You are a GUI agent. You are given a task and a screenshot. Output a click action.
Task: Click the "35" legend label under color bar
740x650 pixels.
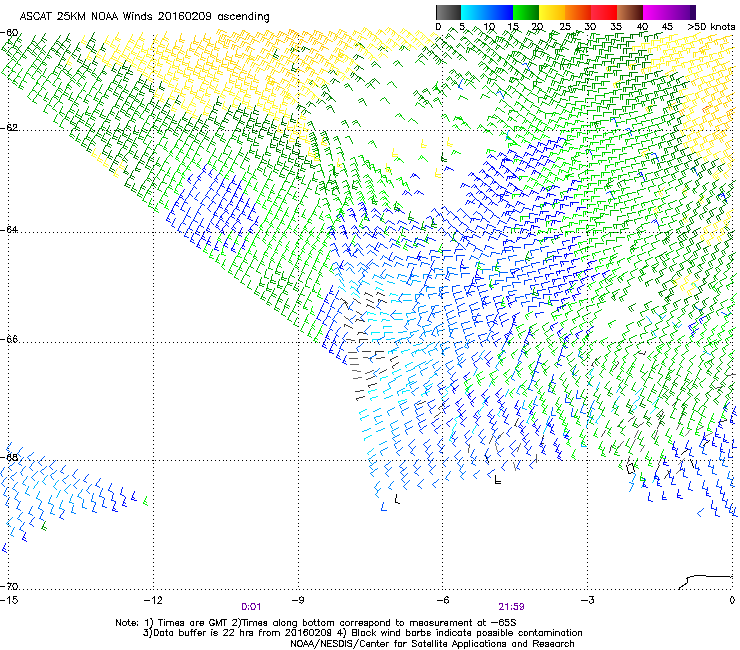[616, 27]
